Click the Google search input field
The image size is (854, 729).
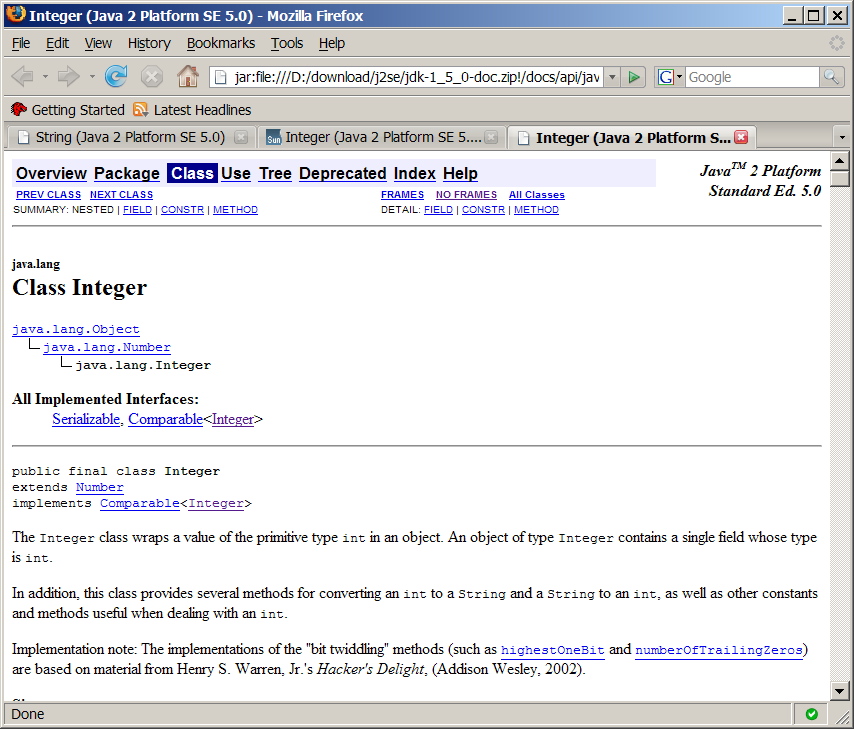752,77
